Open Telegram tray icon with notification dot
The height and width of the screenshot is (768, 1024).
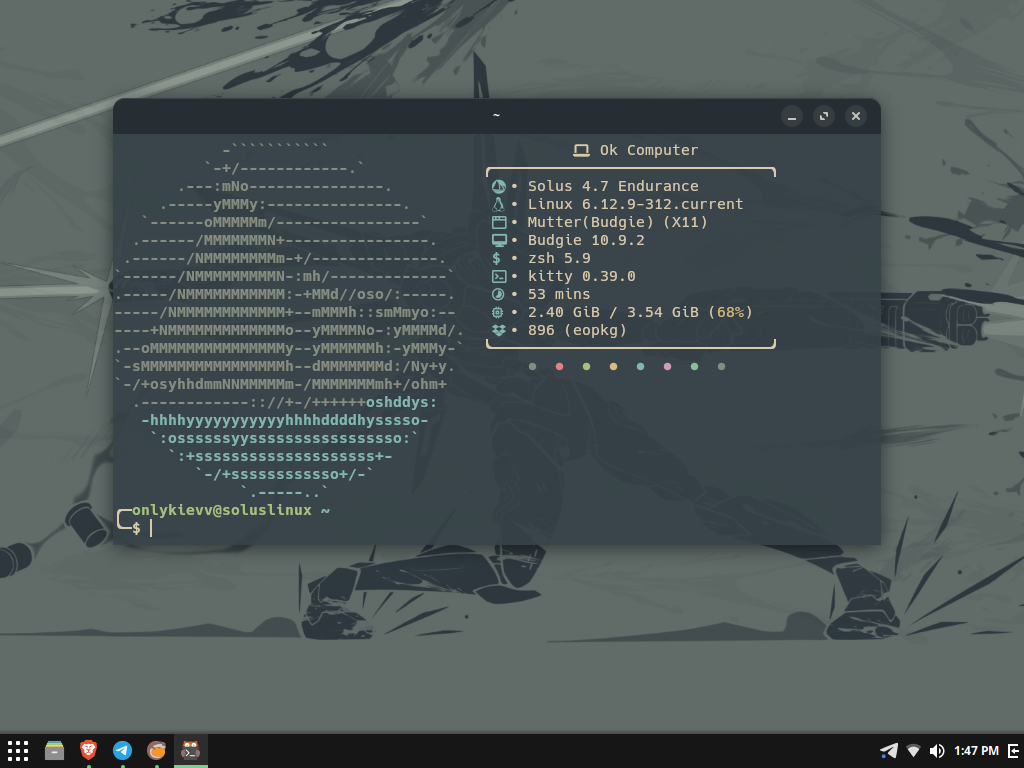(x=888, y=751)
